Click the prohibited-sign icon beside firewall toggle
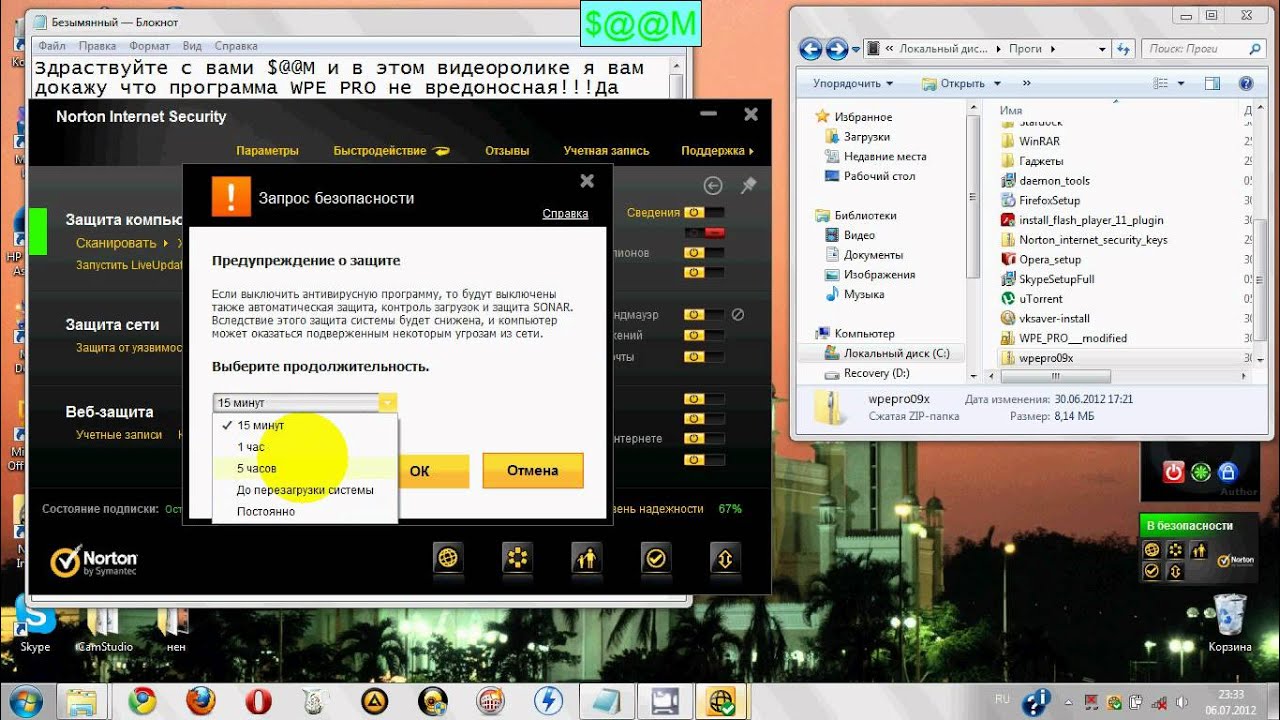Image resolution: width=1280 pixels, height=720 pixels. point(738,314)
